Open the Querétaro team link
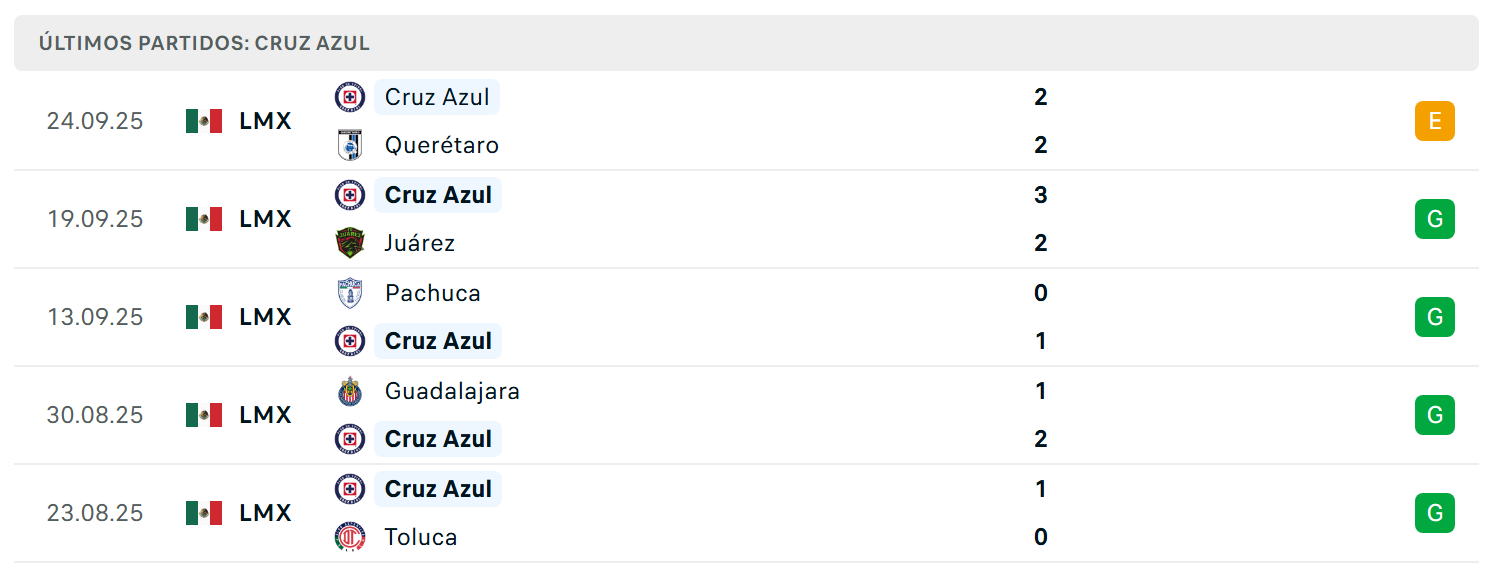 442,145
